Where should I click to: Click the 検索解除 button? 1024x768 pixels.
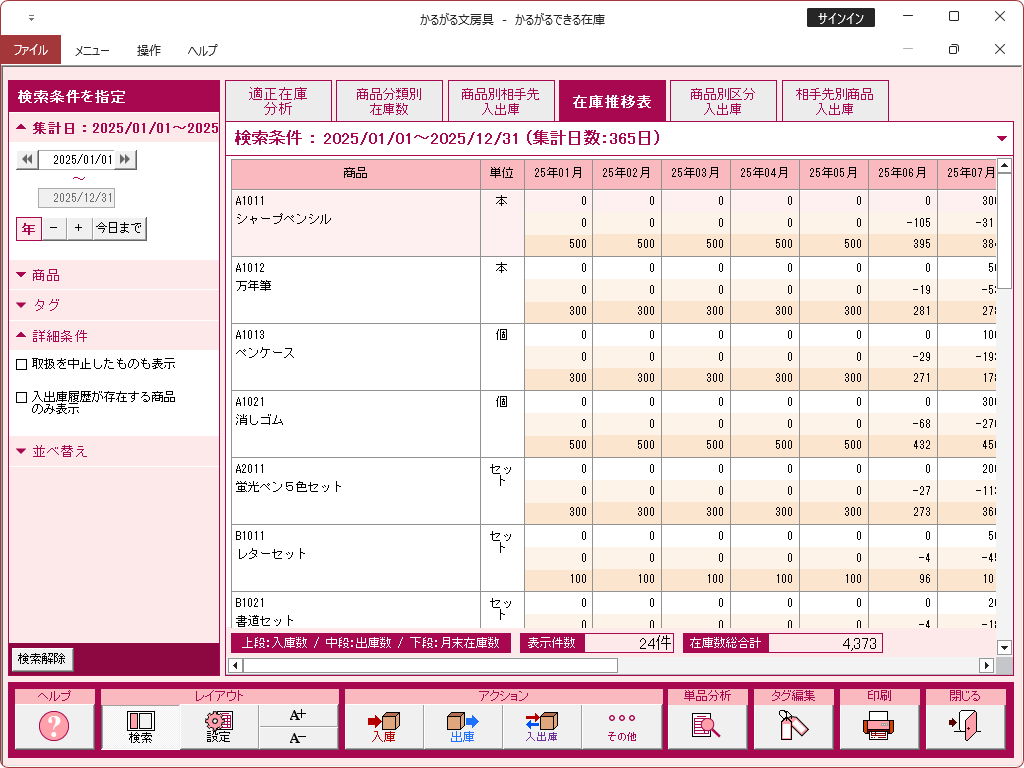[x=42, y=659]
